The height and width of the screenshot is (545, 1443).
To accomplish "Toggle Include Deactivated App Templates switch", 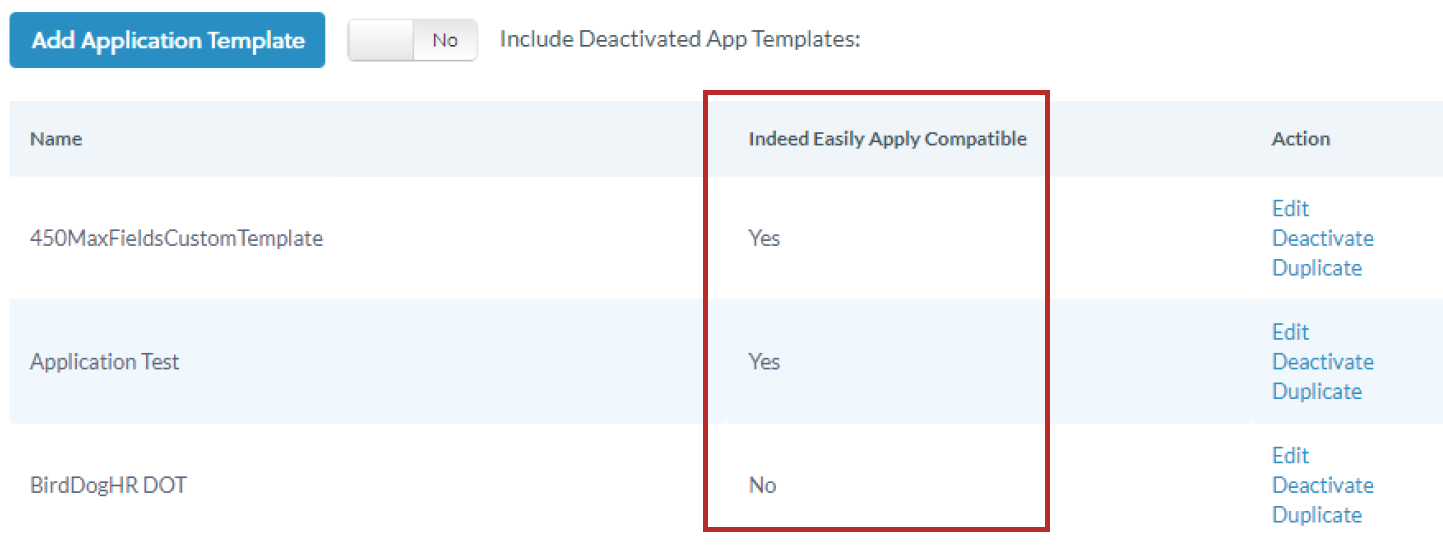I will point(412,41).
